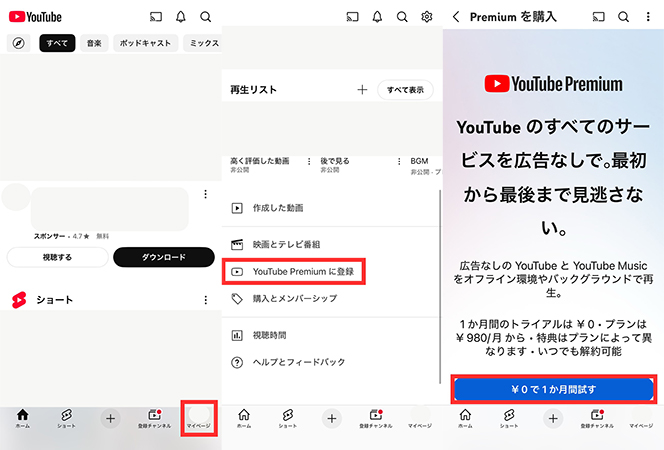Select YouTube Premium に登録

293,271
